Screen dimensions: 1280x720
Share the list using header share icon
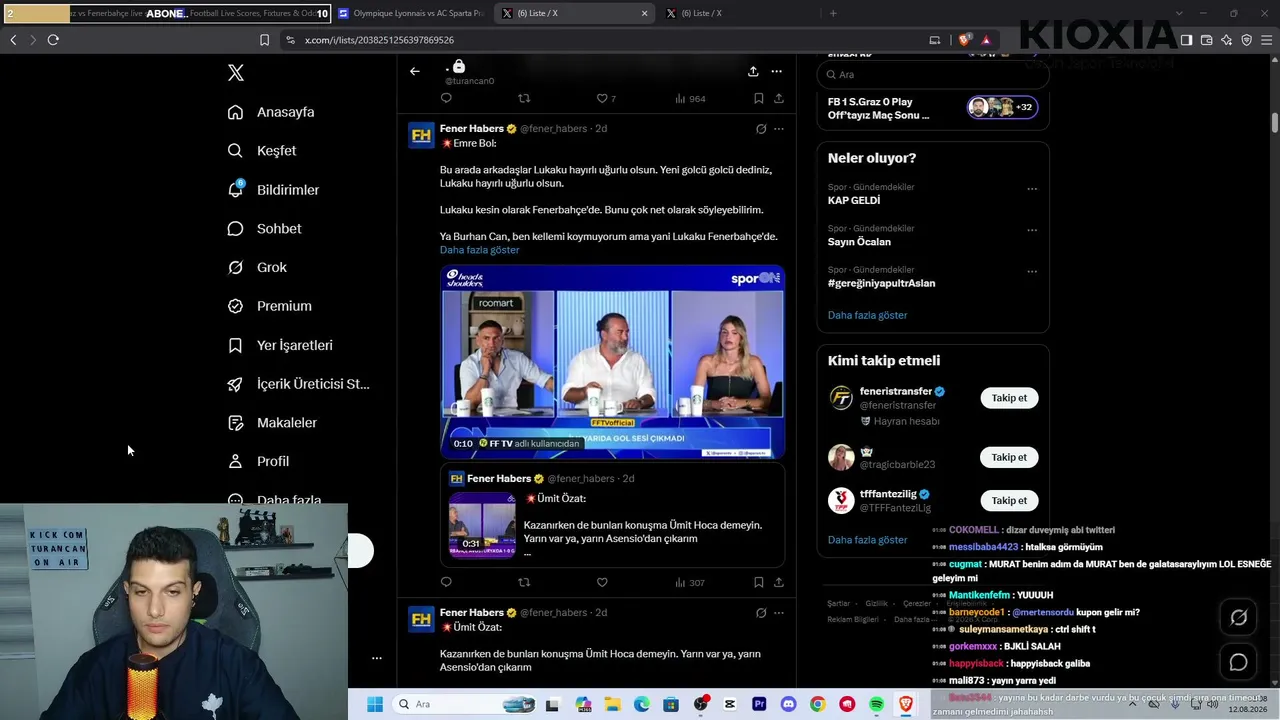(x=753, y=71)
